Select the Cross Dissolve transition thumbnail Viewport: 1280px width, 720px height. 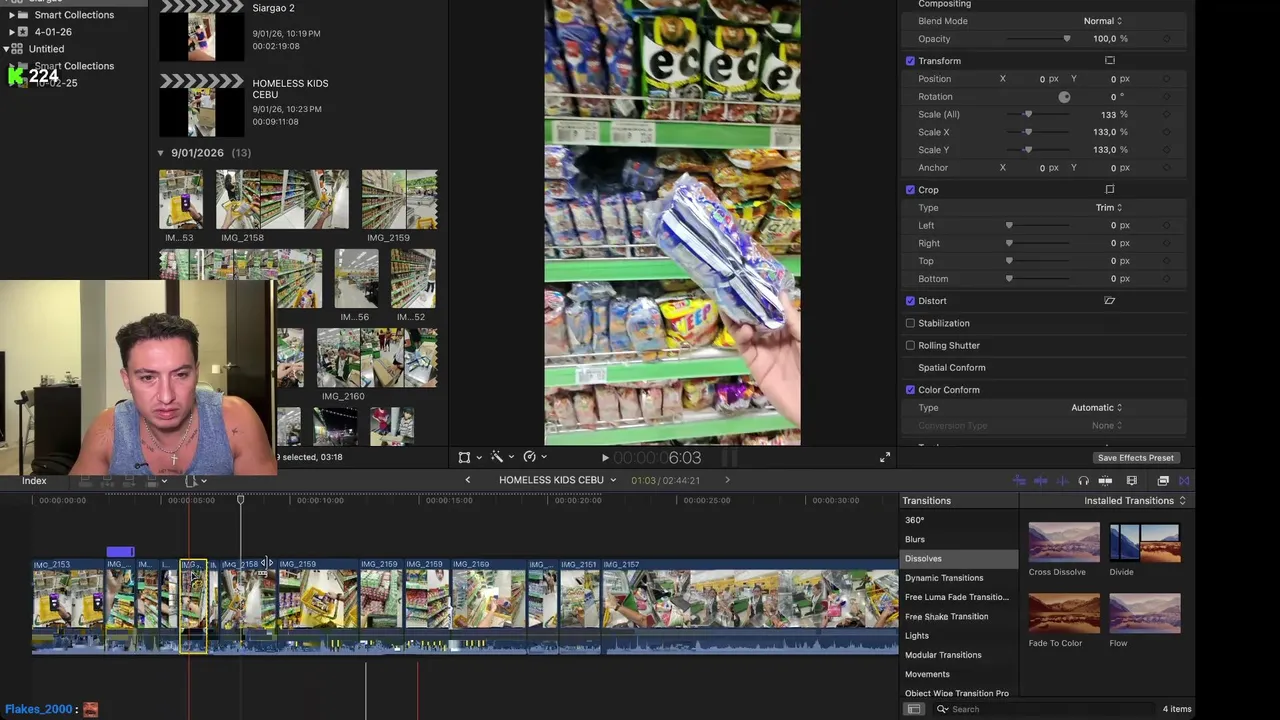point(1064,542)
